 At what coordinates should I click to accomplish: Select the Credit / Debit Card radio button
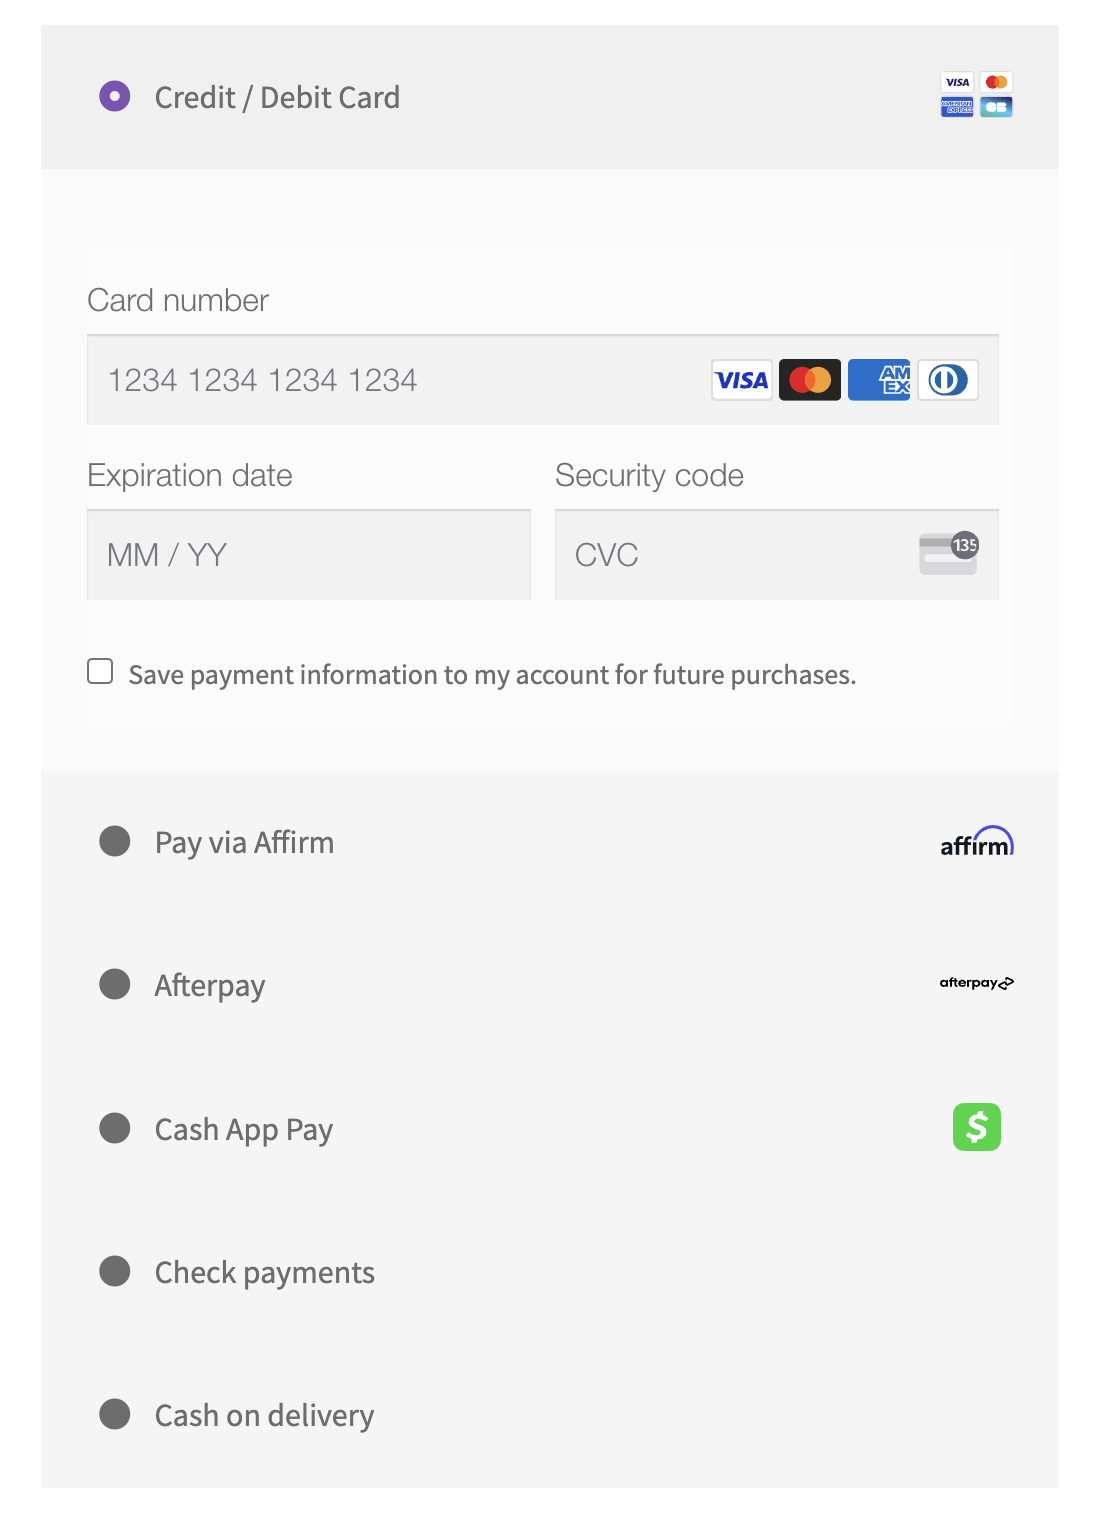coord(114,96)
